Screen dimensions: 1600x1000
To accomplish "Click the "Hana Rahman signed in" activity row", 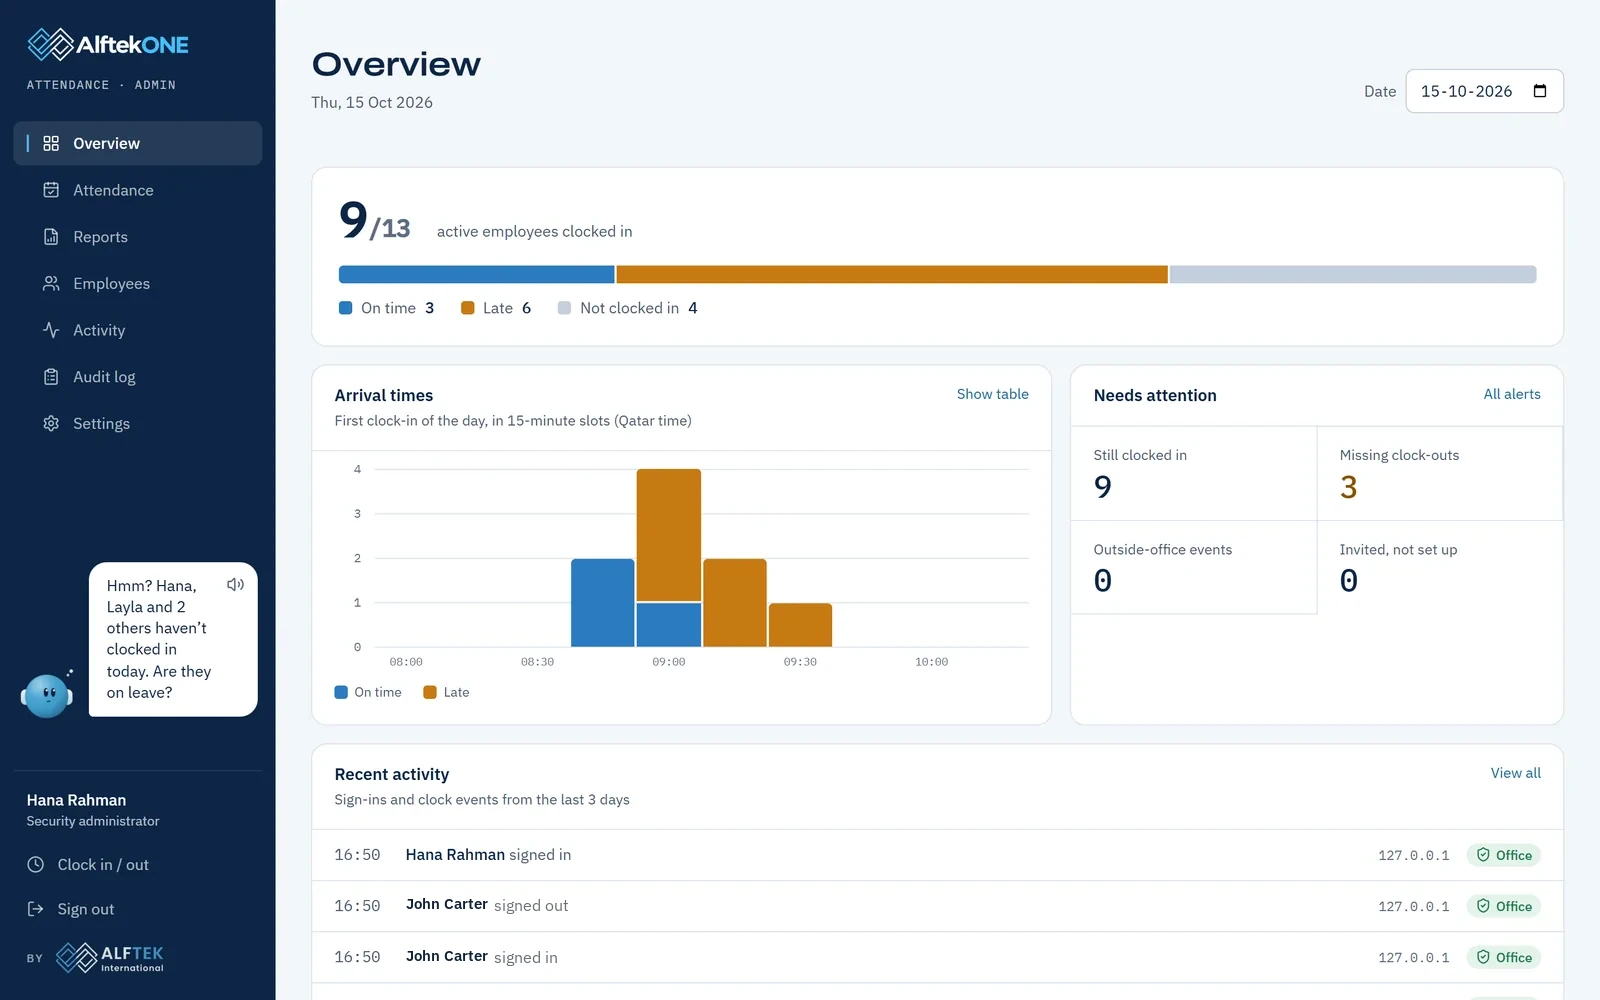I will (x=937, y=855).
